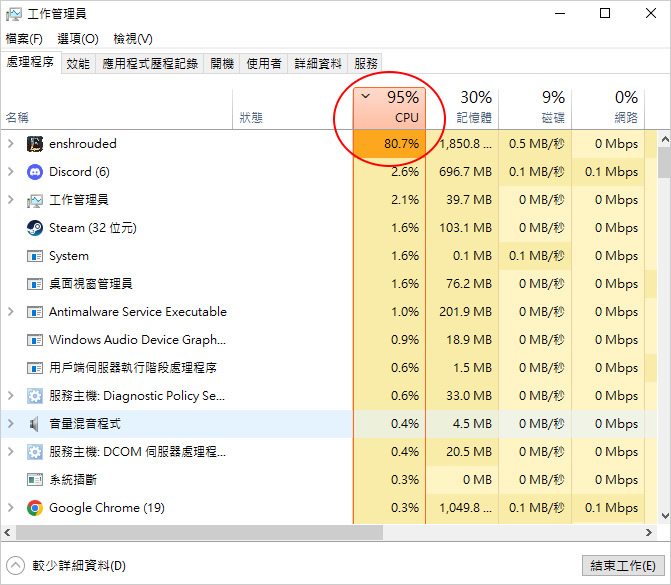This screenshot has width=671, height=585.
Task: Click the Antimalware Service Executable icon
Action: (35, 312)
